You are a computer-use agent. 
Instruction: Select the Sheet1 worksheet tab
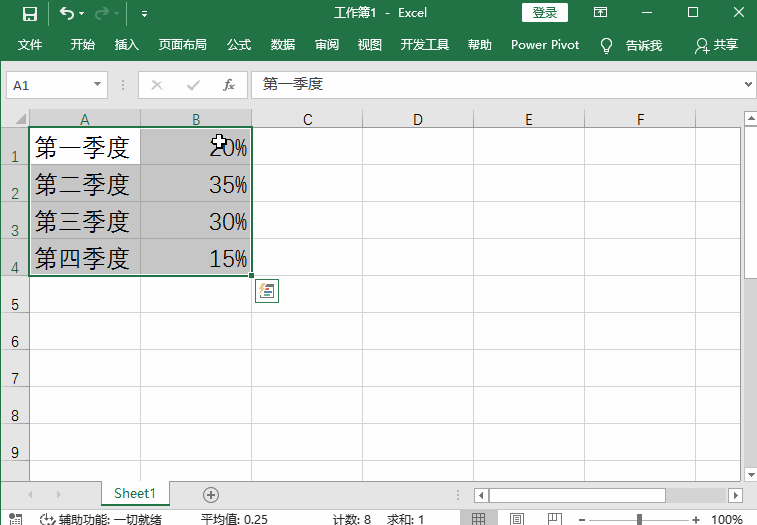[135, 493]
